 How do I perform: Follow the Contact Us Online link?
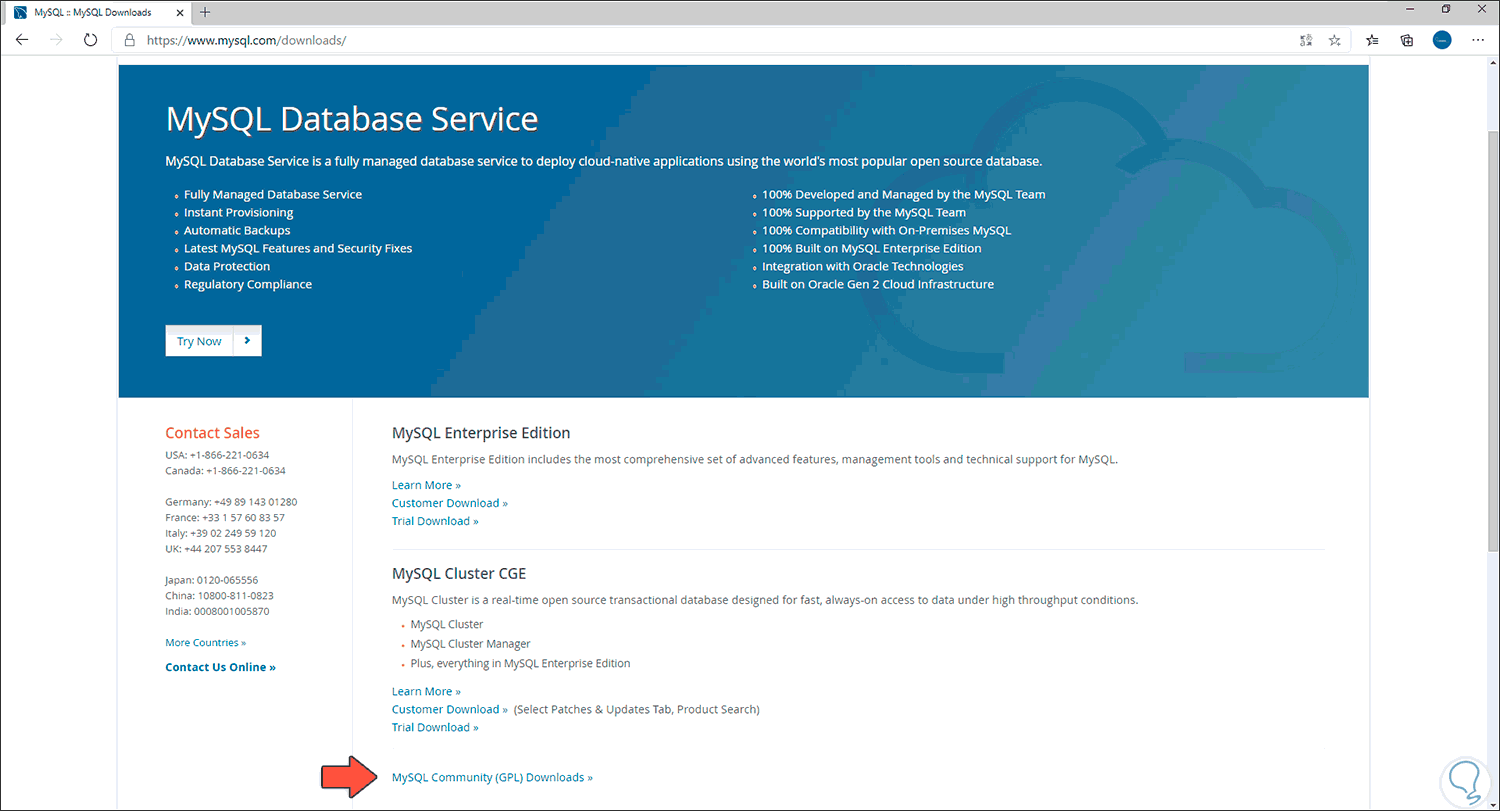(x=220, y=667)
